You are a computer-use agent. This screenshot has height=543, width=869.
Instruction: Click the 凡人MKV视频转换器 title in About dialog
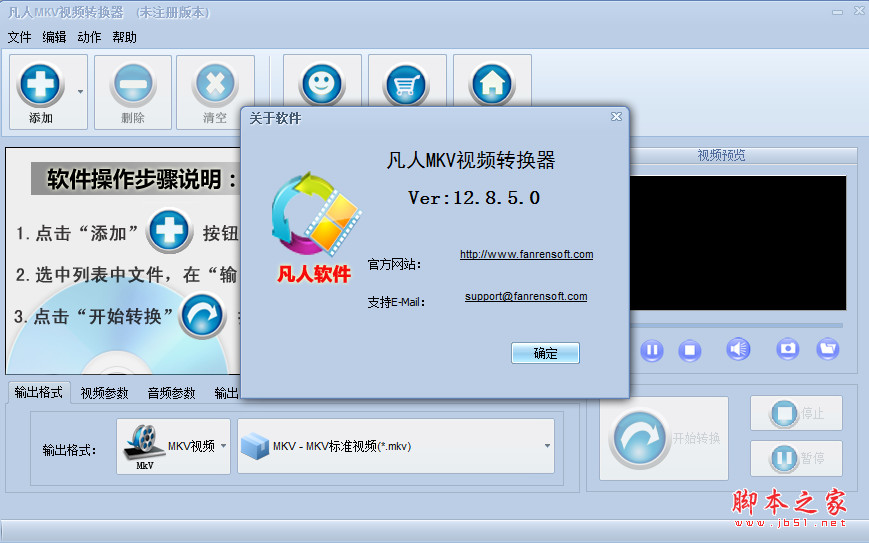[471, 160]
